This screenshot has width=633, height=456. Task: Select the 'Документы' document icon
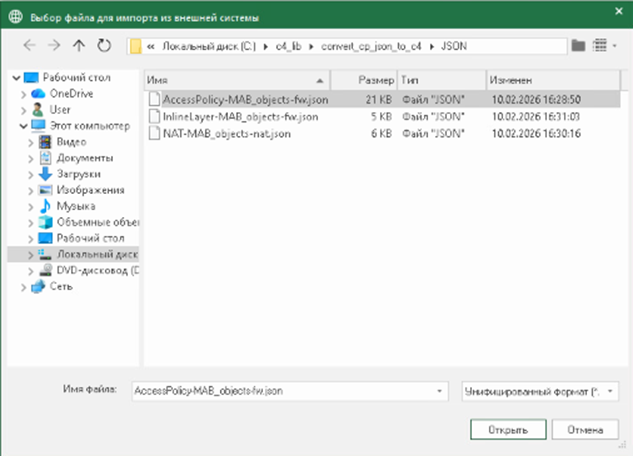(45, 158)
